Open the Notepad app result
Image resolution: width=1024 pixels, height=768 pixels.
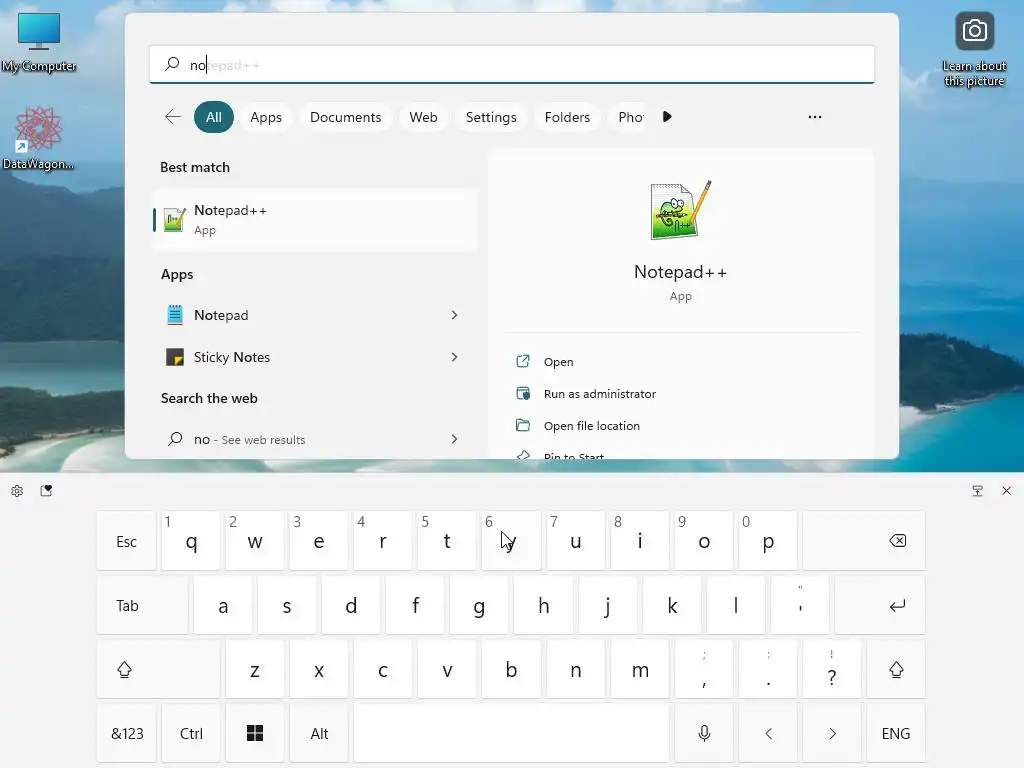(x=315, y=315)
